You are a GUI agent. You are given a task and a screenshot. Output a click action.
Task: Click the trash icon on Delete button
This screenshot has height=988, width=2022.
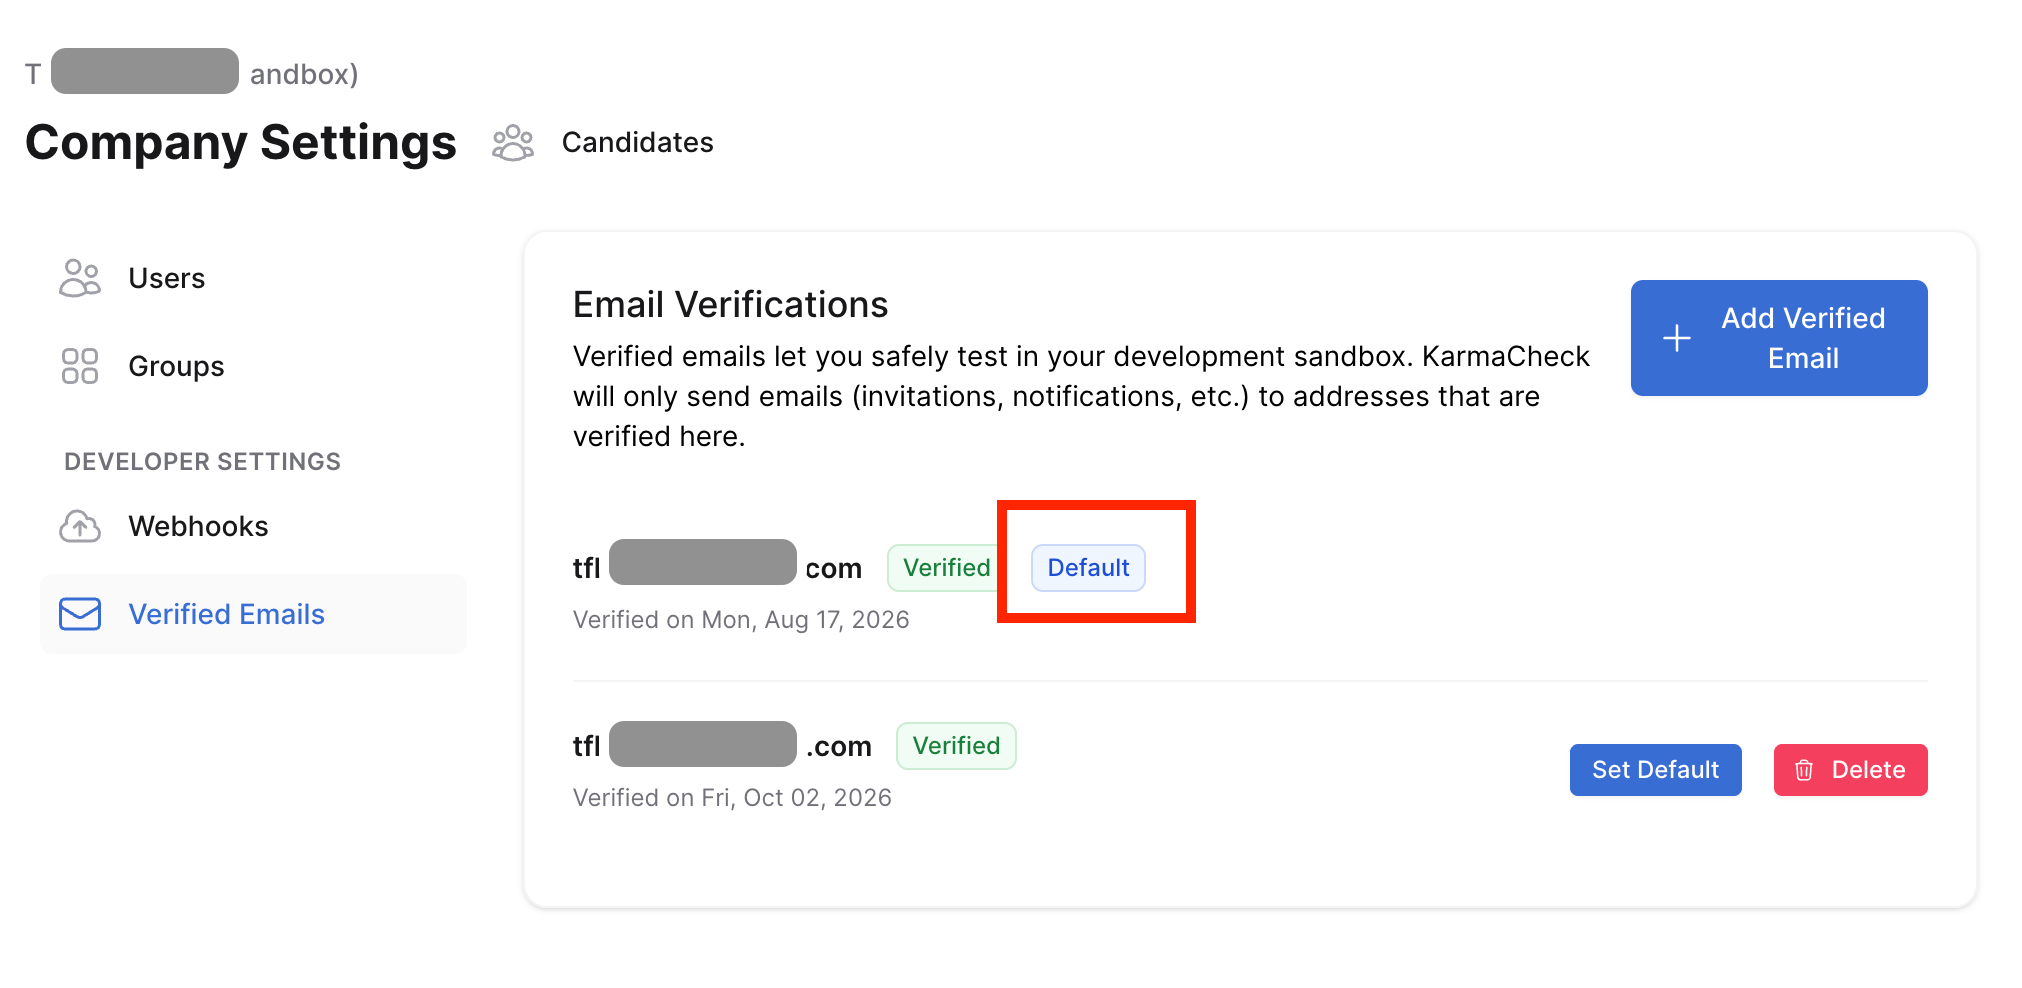tap(1804, 770)
